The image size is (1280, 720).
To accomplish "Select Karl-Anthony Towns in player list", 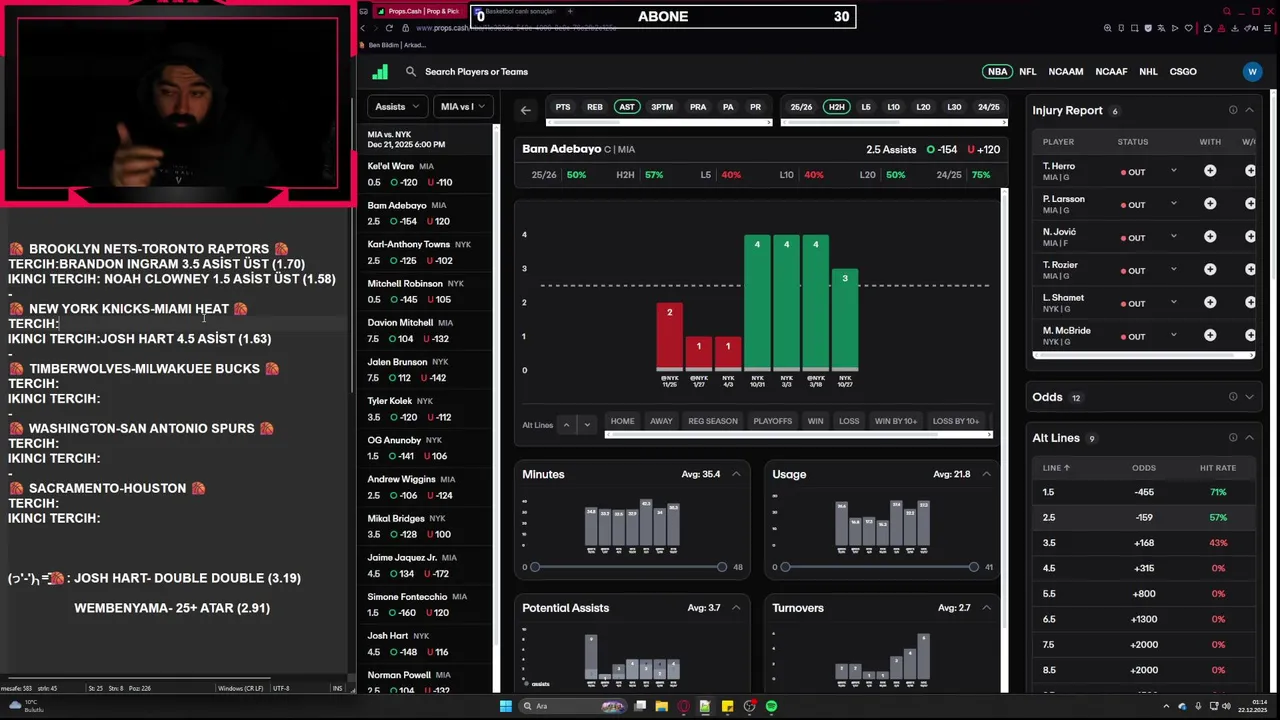I will tap(428, 252).
